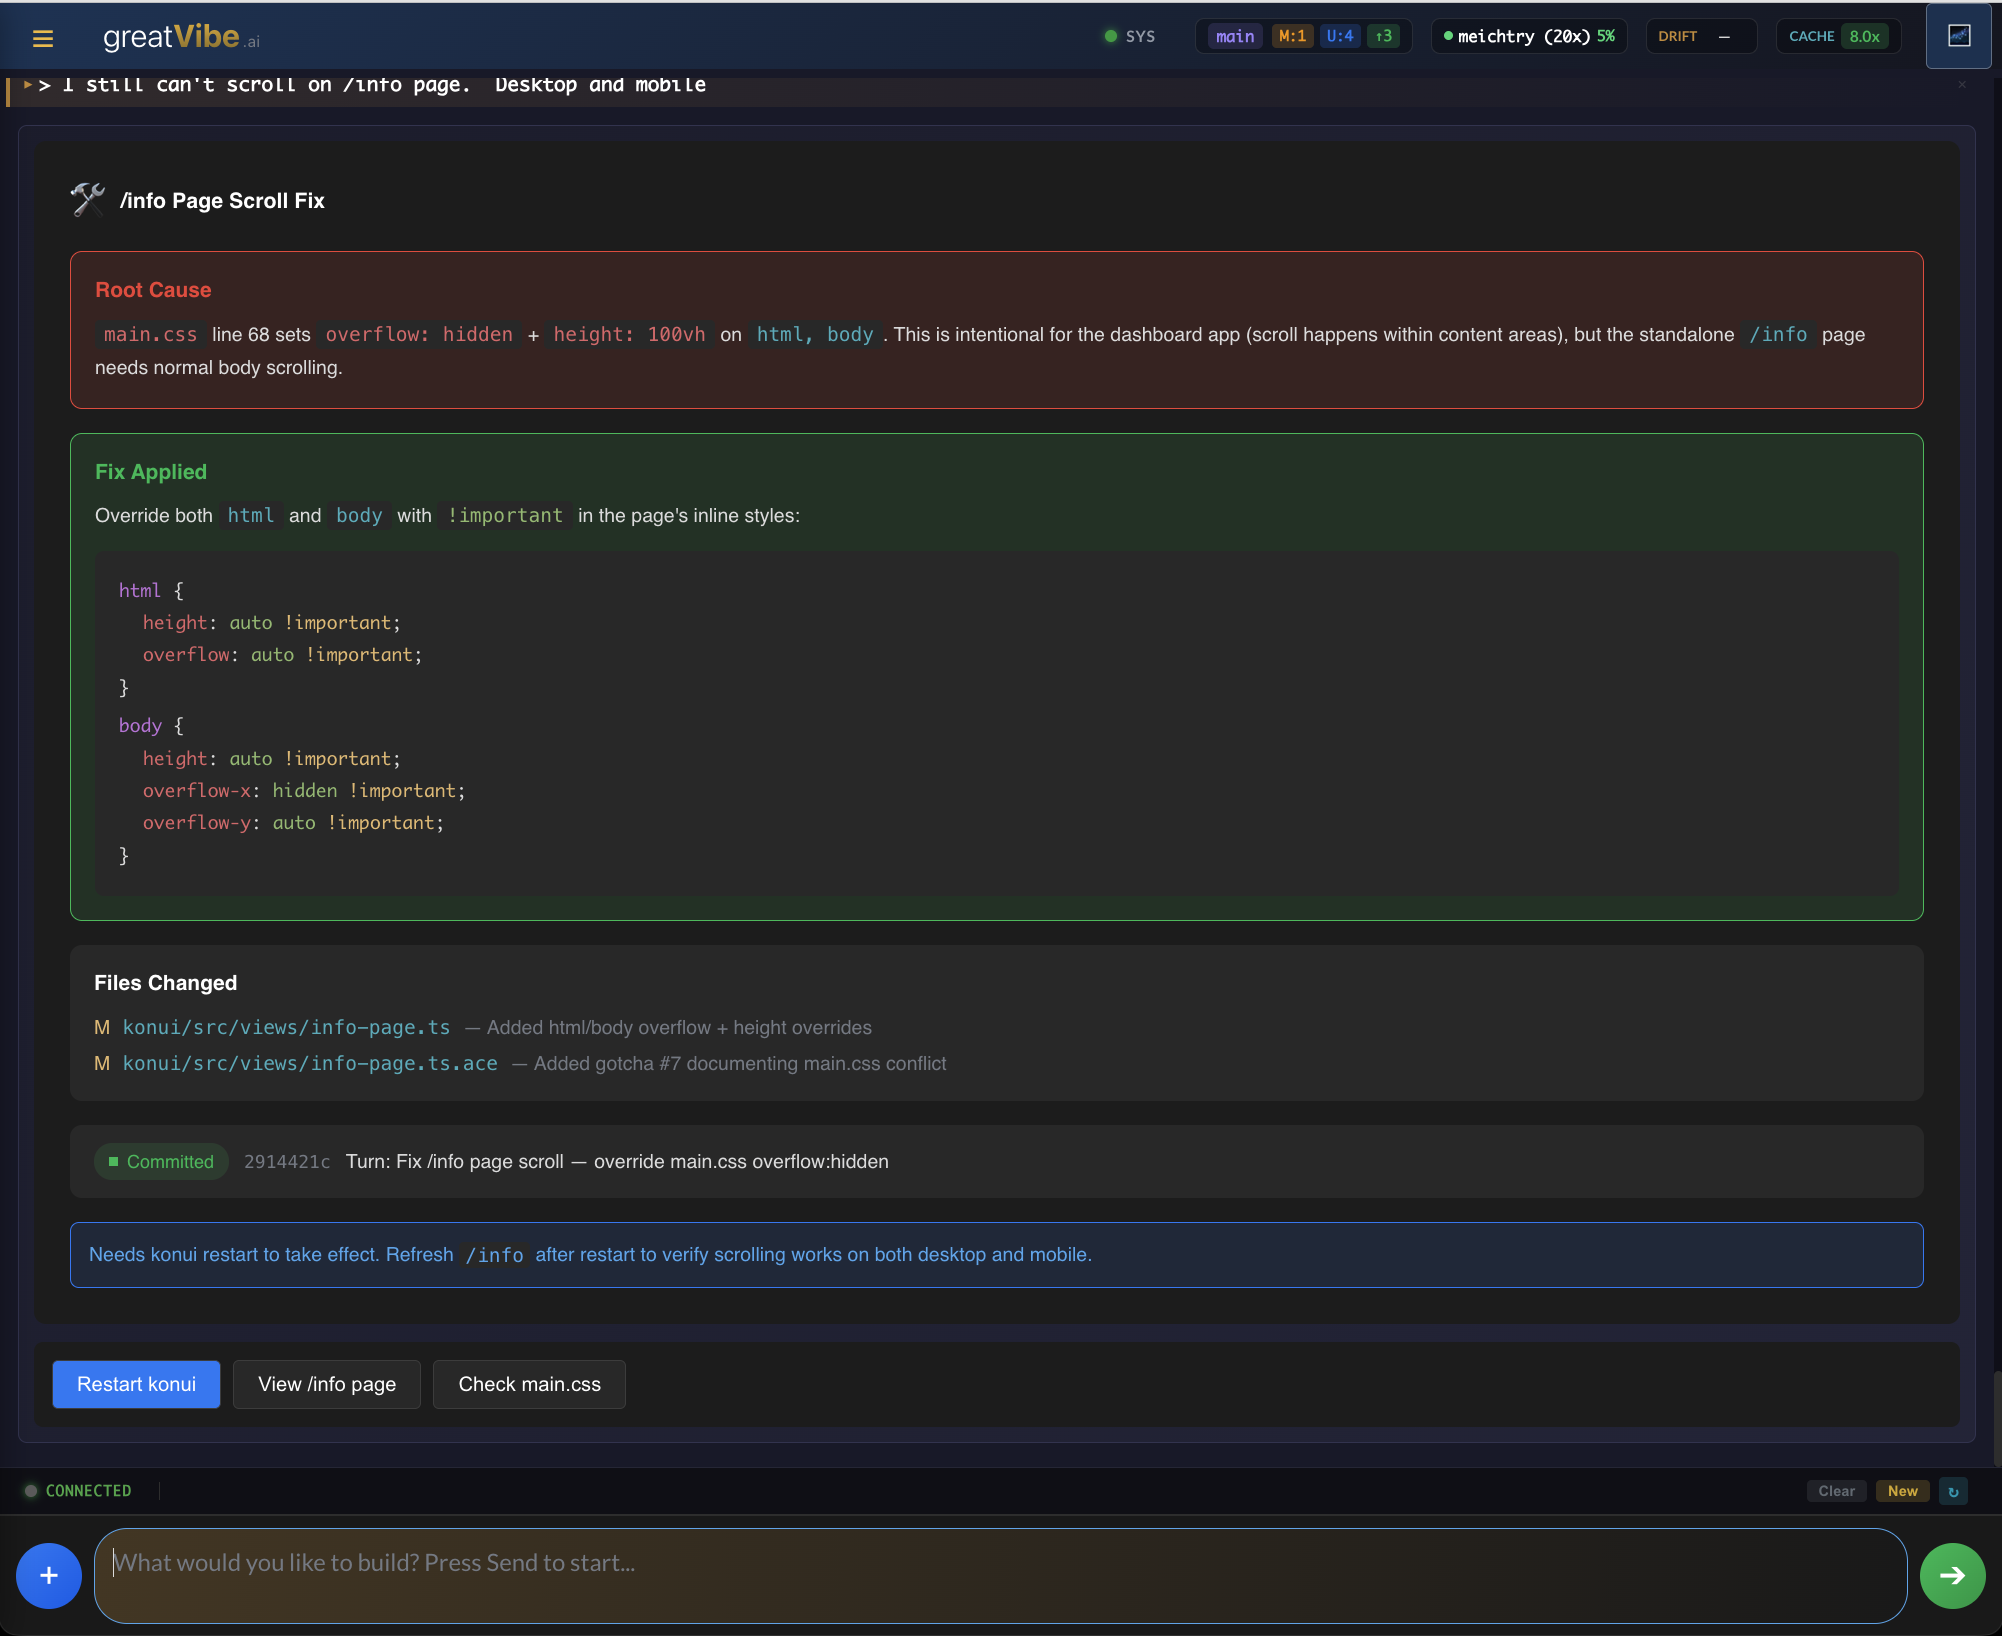Click the DRIFT indicator pill

pyautogui.click(x=1699, y=36)
